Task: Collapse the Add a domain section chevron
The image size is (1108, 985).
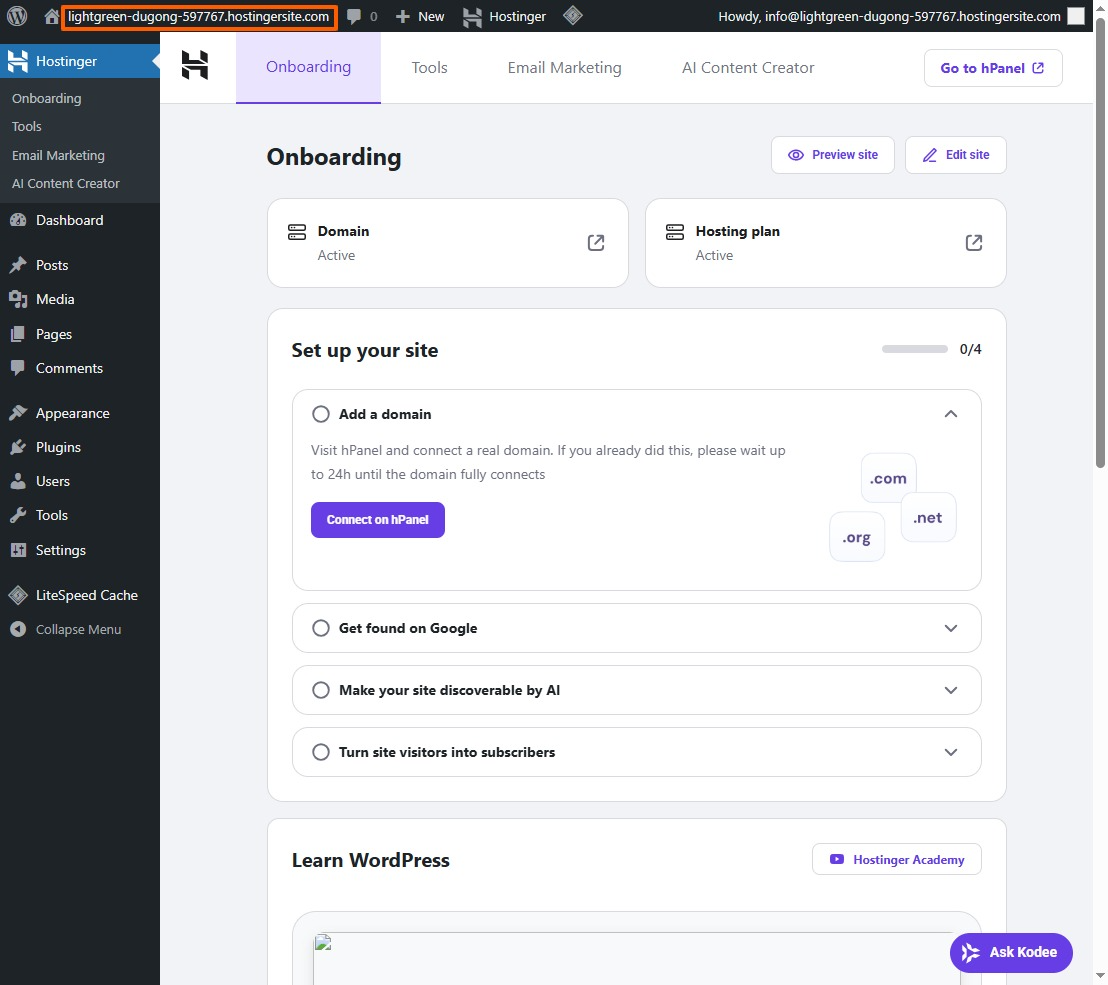Action: [951, 414]
